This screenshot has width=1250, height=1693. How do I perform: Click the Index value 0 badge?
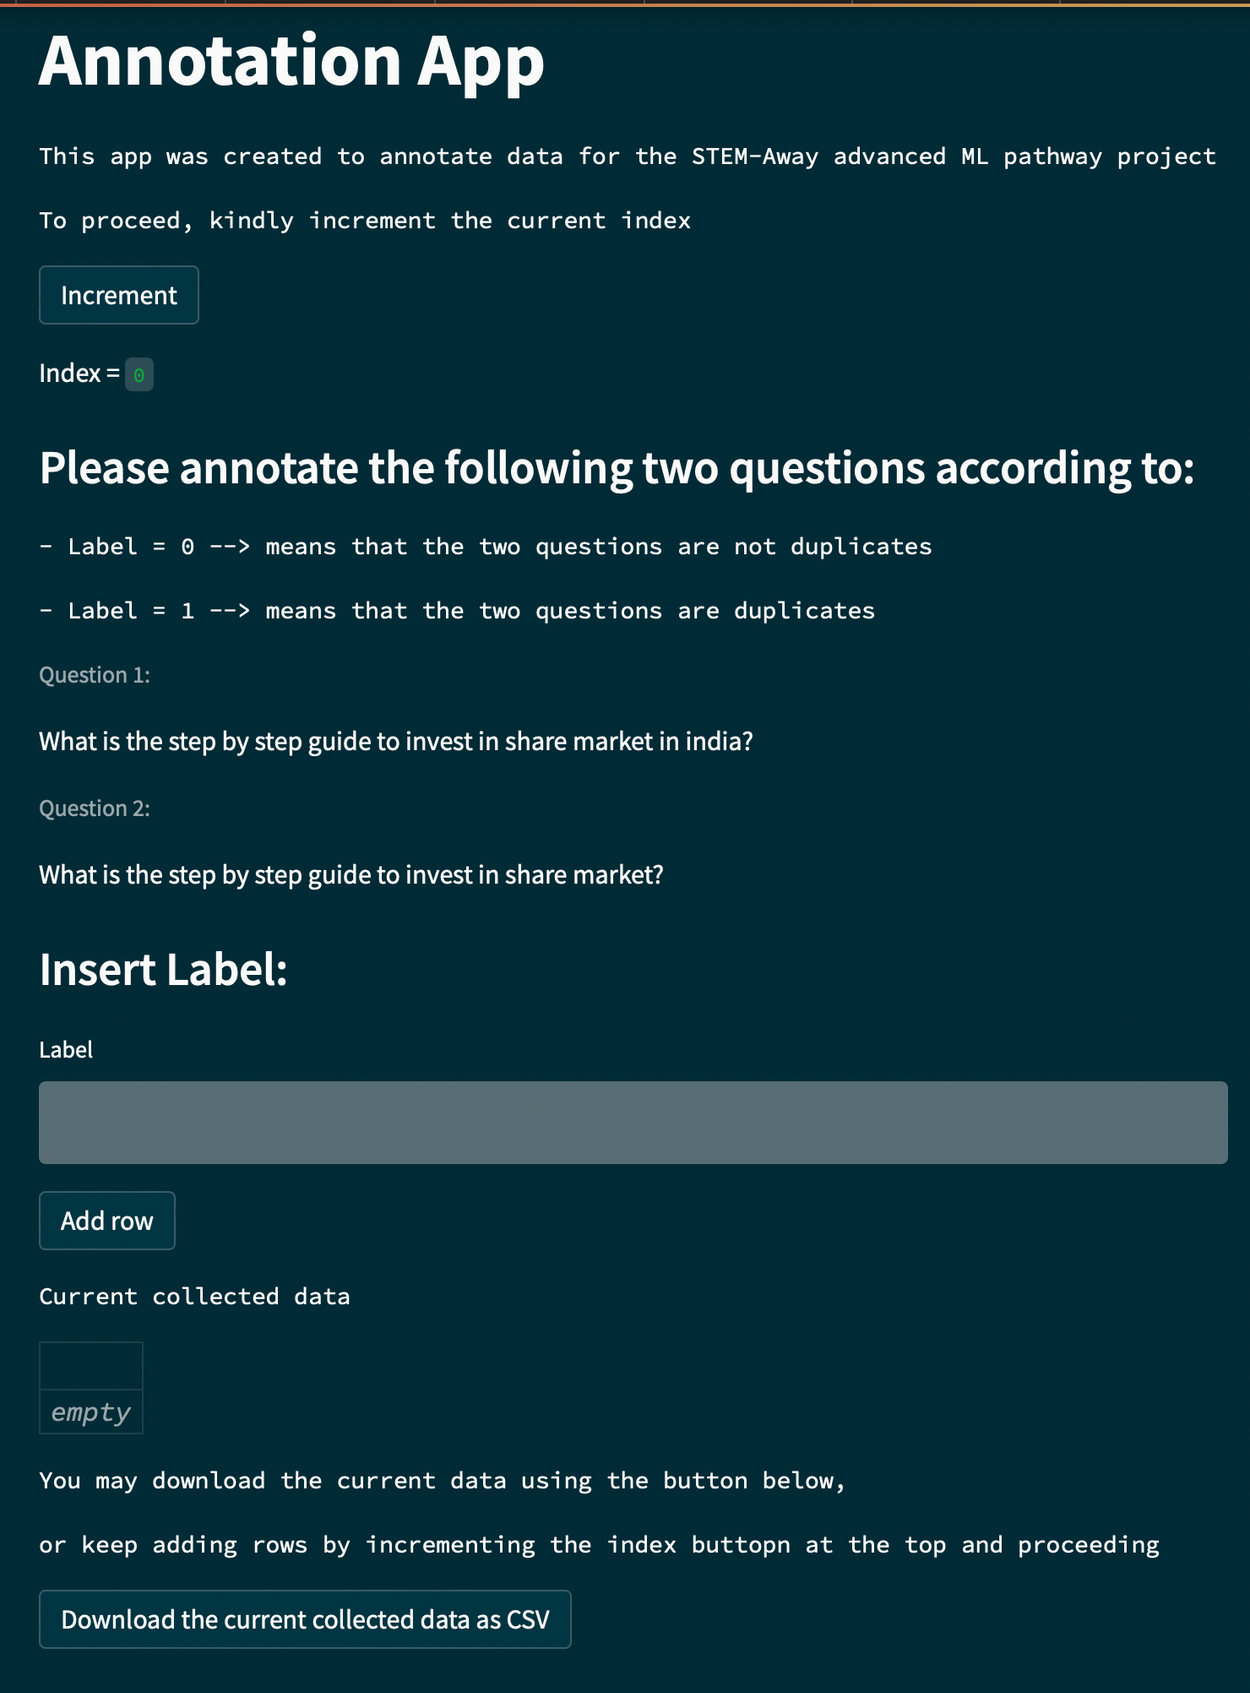[x=139, y=375]
